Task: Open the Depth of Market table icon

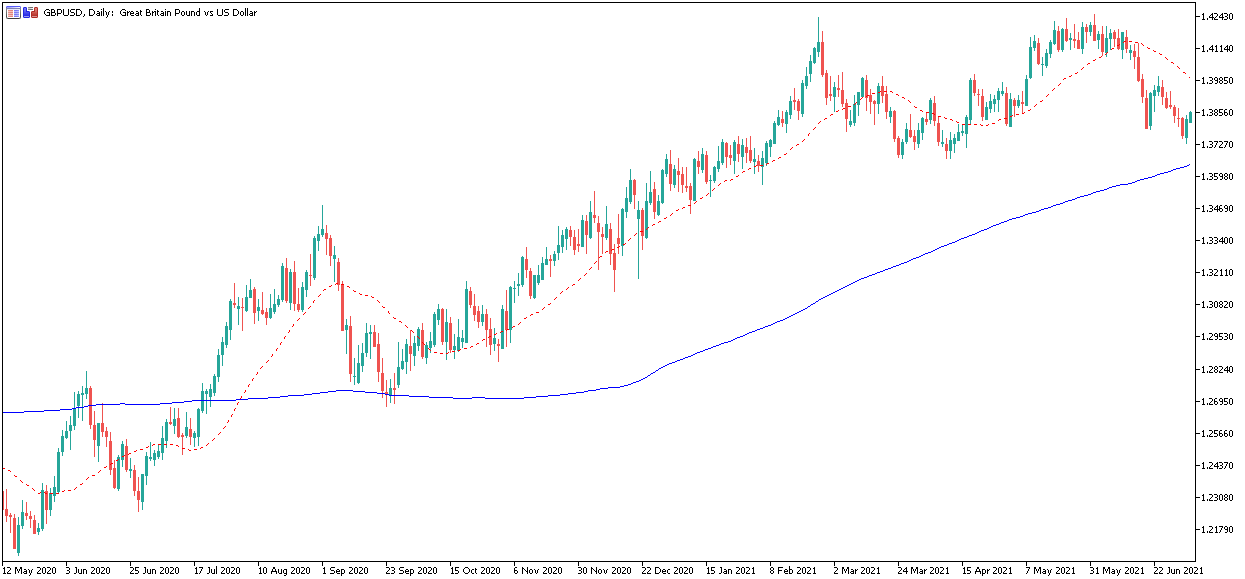Action: (x=14, y=13)
